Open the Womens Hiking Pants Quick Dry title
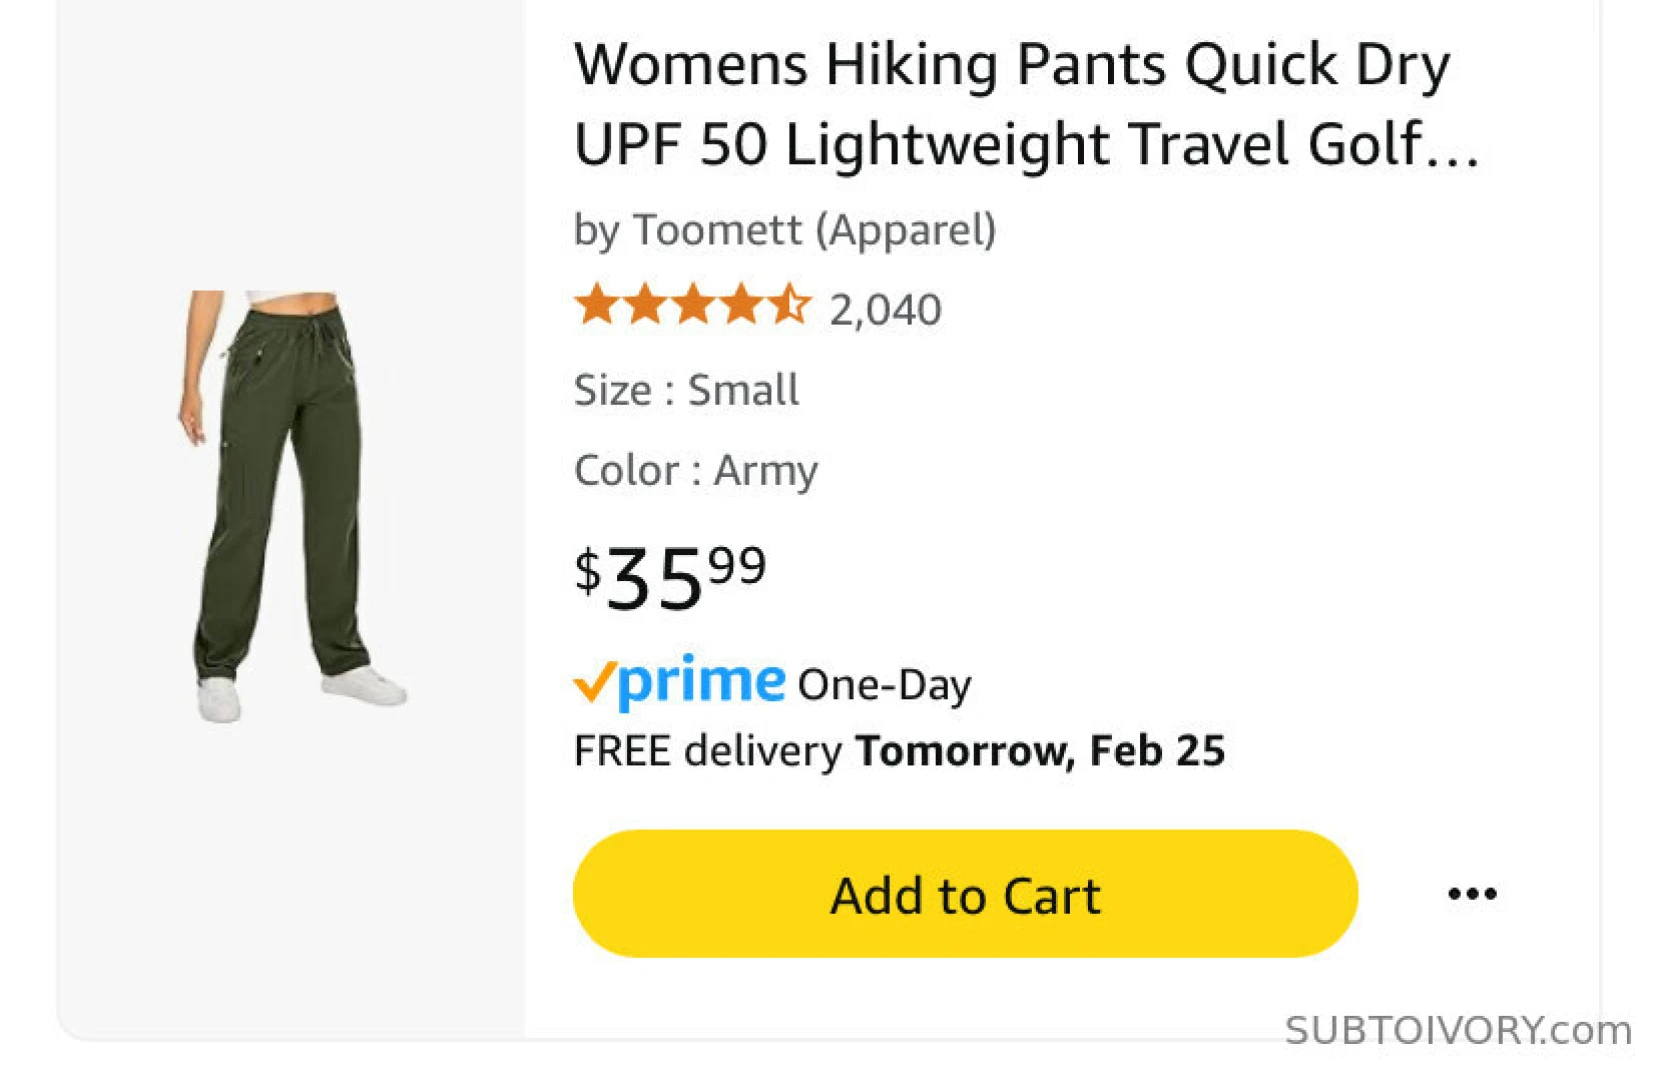Screen dimensions: 1659x1080 click(x=1011, y=65)
